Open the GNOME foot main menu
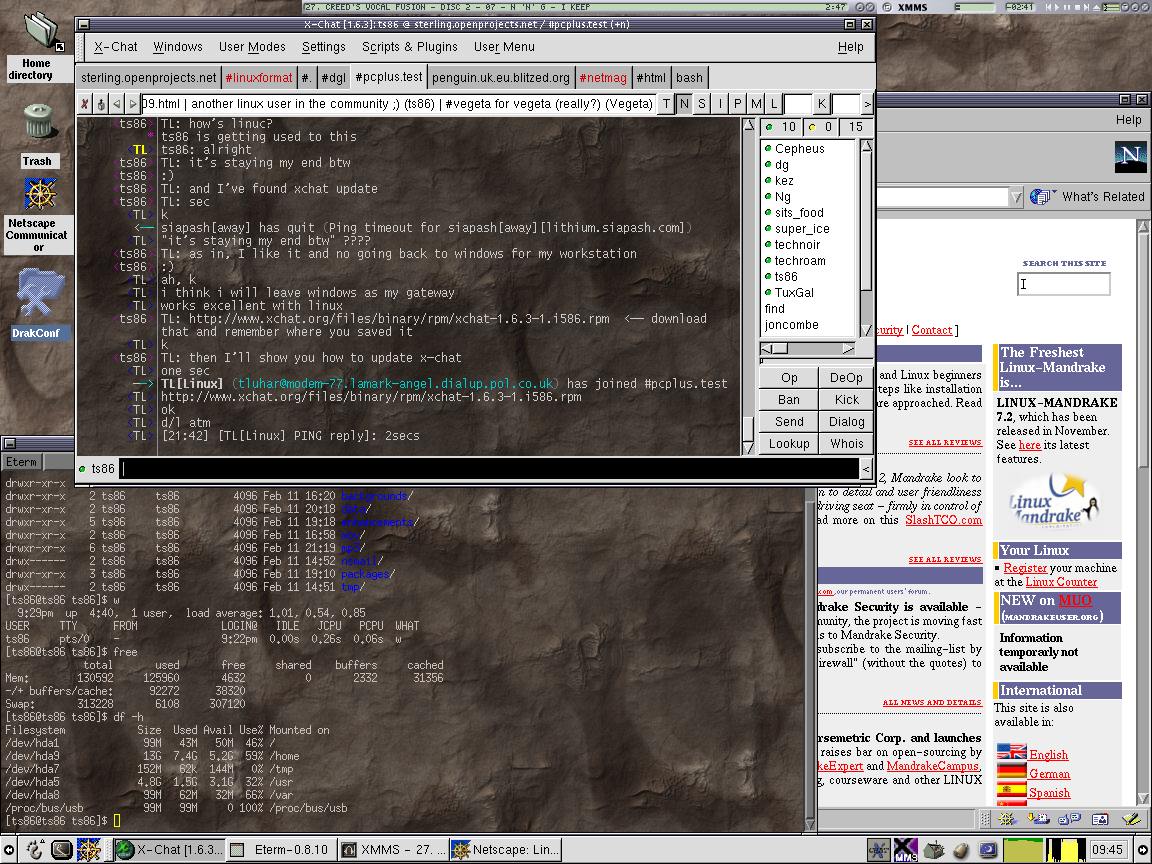Image resolution: width=1152 pixels, height=864 pixels. (35, 850)
